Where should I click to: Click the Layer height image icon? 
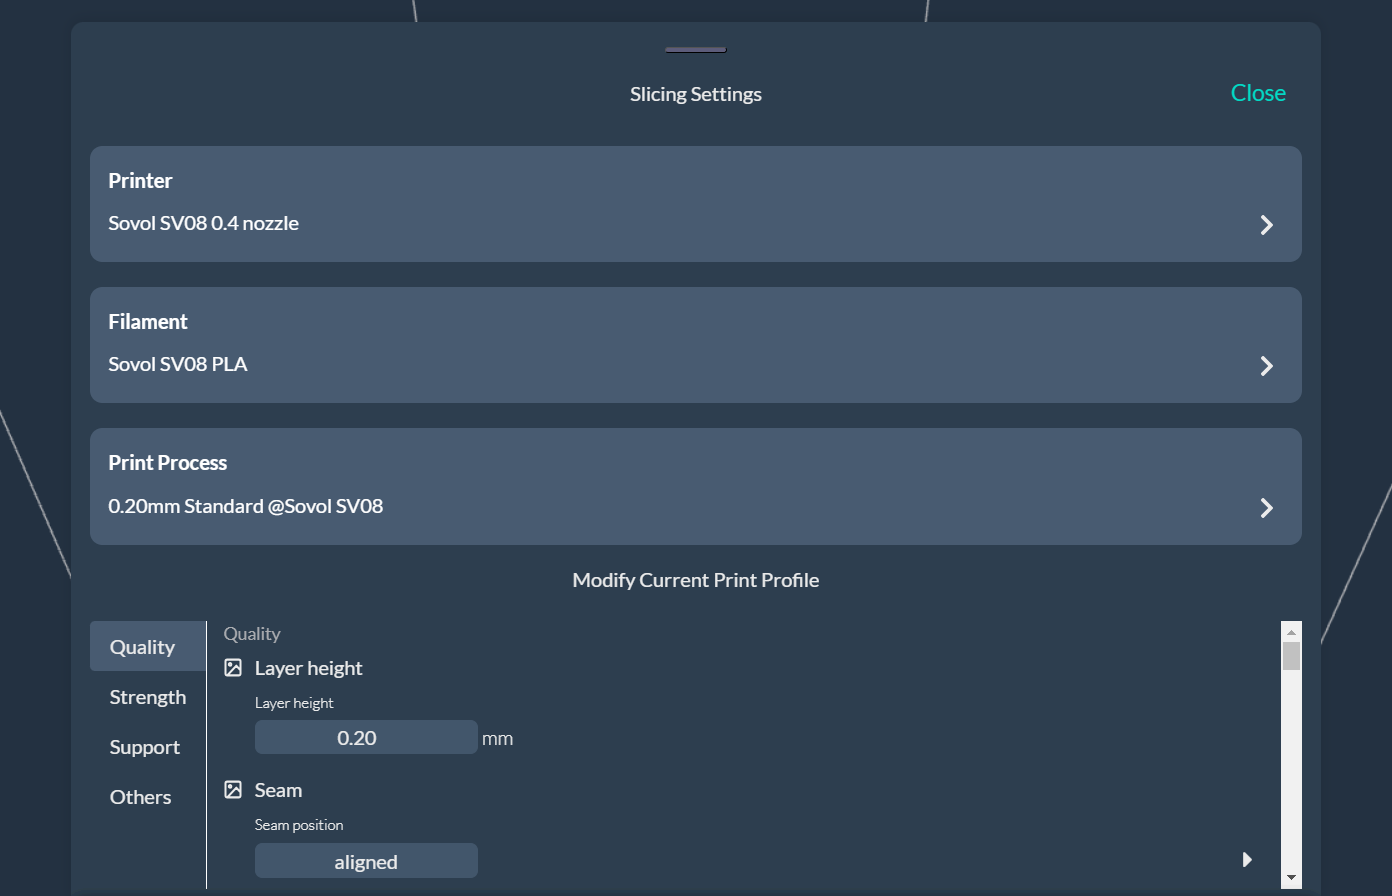(x=233, y=668)
